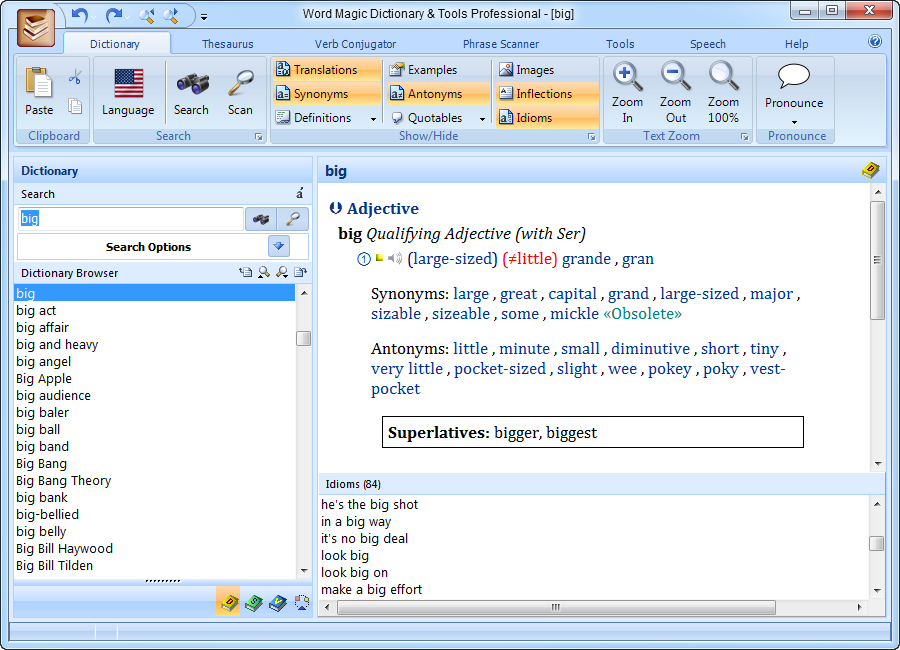Click the Paste clipboard icon
This screenshot has height=650, width=900.
[x=39, y=91]
